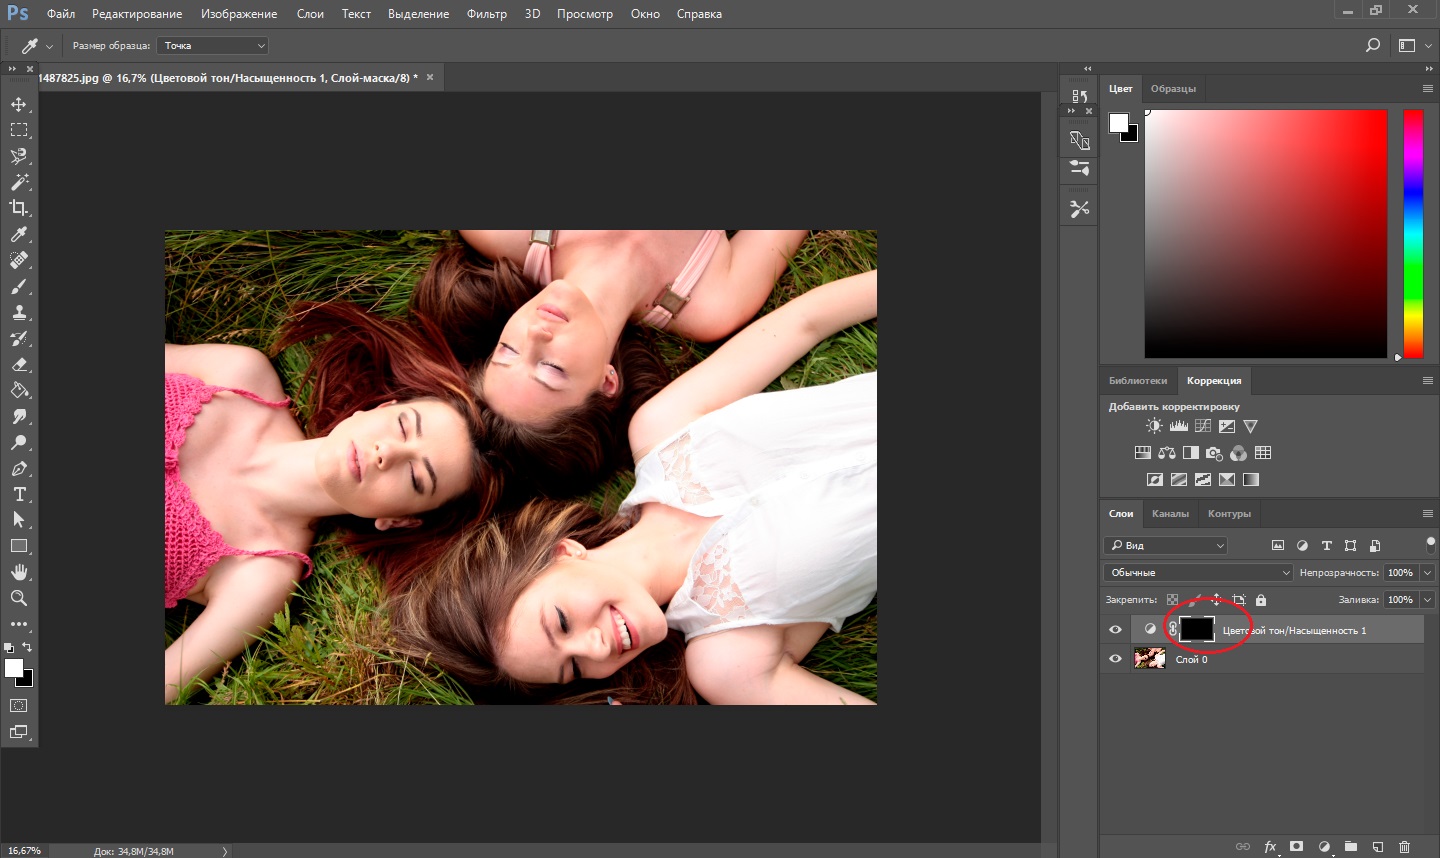
Task: Toggle the lock all layer button
Action: click(1261, 600)
